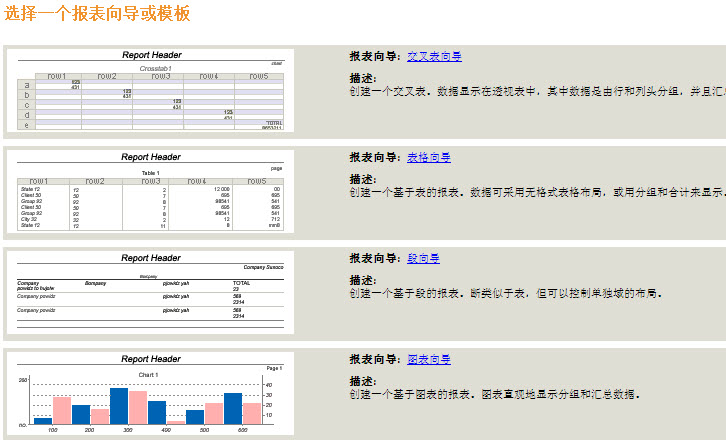Open the 交叉表向导 link
The height and width of the screenshot is (440, 726).
(x=434, y=57)
